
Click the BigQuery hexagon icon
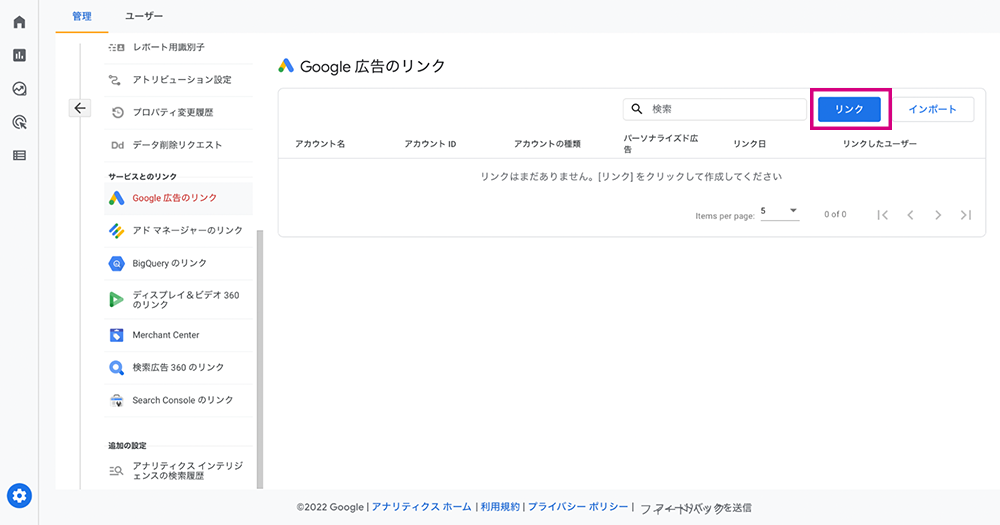(x=116, y=263)
